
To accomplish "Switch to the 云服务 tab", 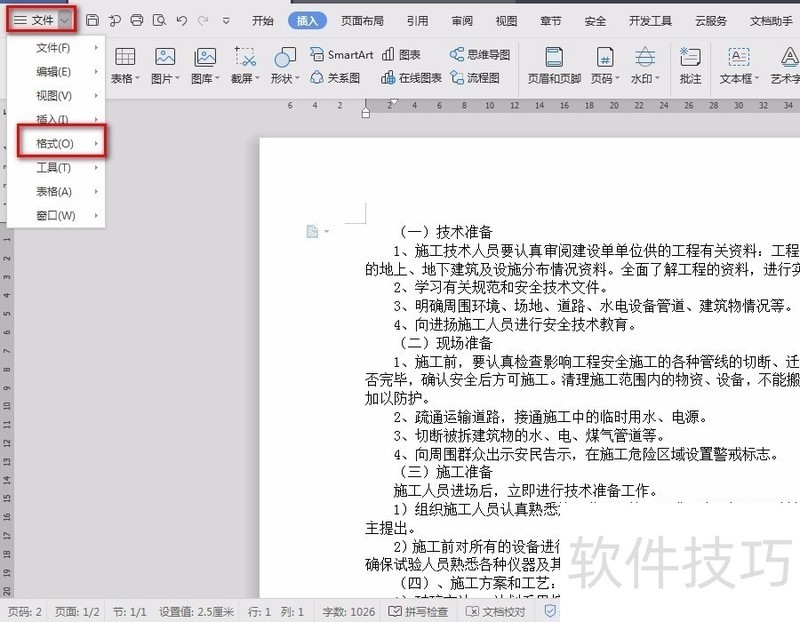I will pos(711,21).
